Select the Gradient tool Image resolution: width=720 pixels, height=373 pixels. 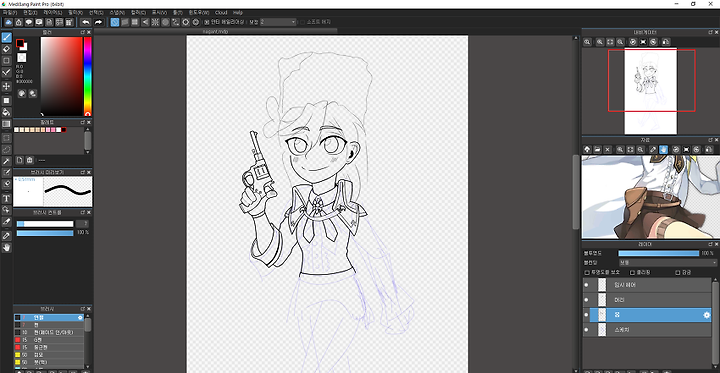click(x=6, y=124)
